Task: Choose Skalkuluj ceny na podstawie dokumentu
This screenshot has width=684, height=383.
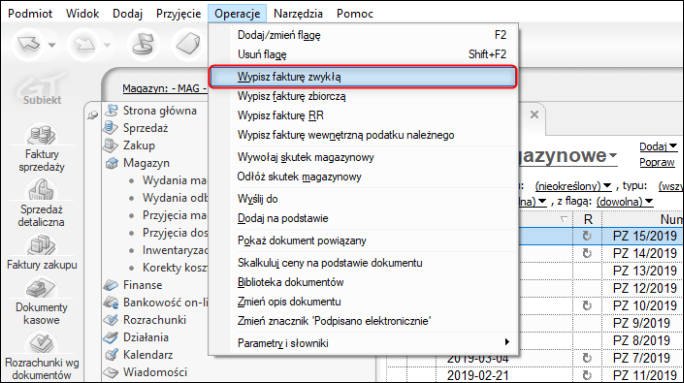Action: pyautogui.click(x=364, y=263)
